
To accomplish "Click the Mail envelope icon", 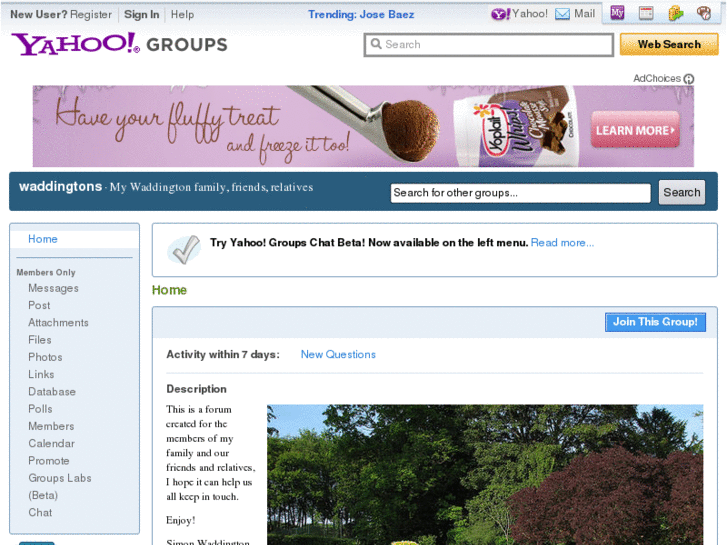I will (562, 14).
